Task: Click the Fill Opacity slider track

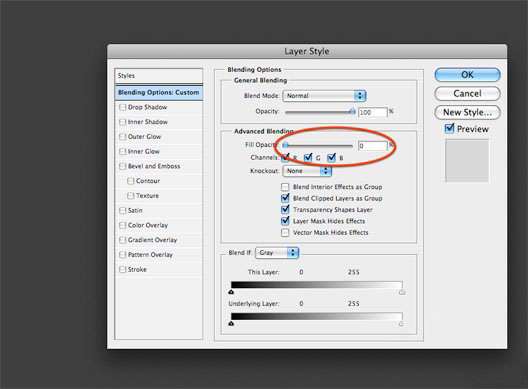Action: click(319, 145)
